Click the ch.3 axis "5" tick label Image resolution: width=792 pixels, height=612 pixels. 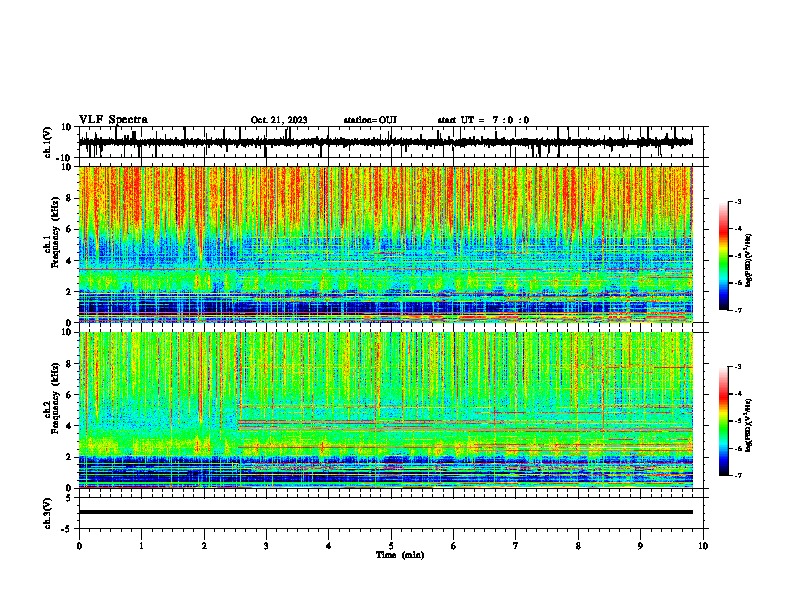69,498
